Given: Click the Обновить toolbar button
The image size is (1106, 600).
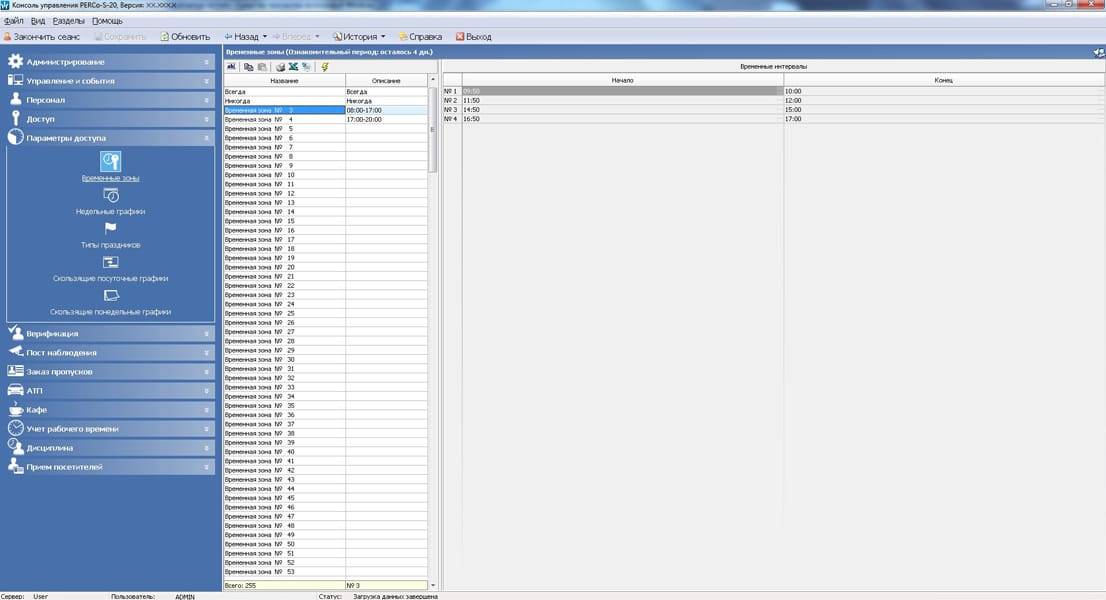Looking at the screenshot, I should tap(185, 37).
